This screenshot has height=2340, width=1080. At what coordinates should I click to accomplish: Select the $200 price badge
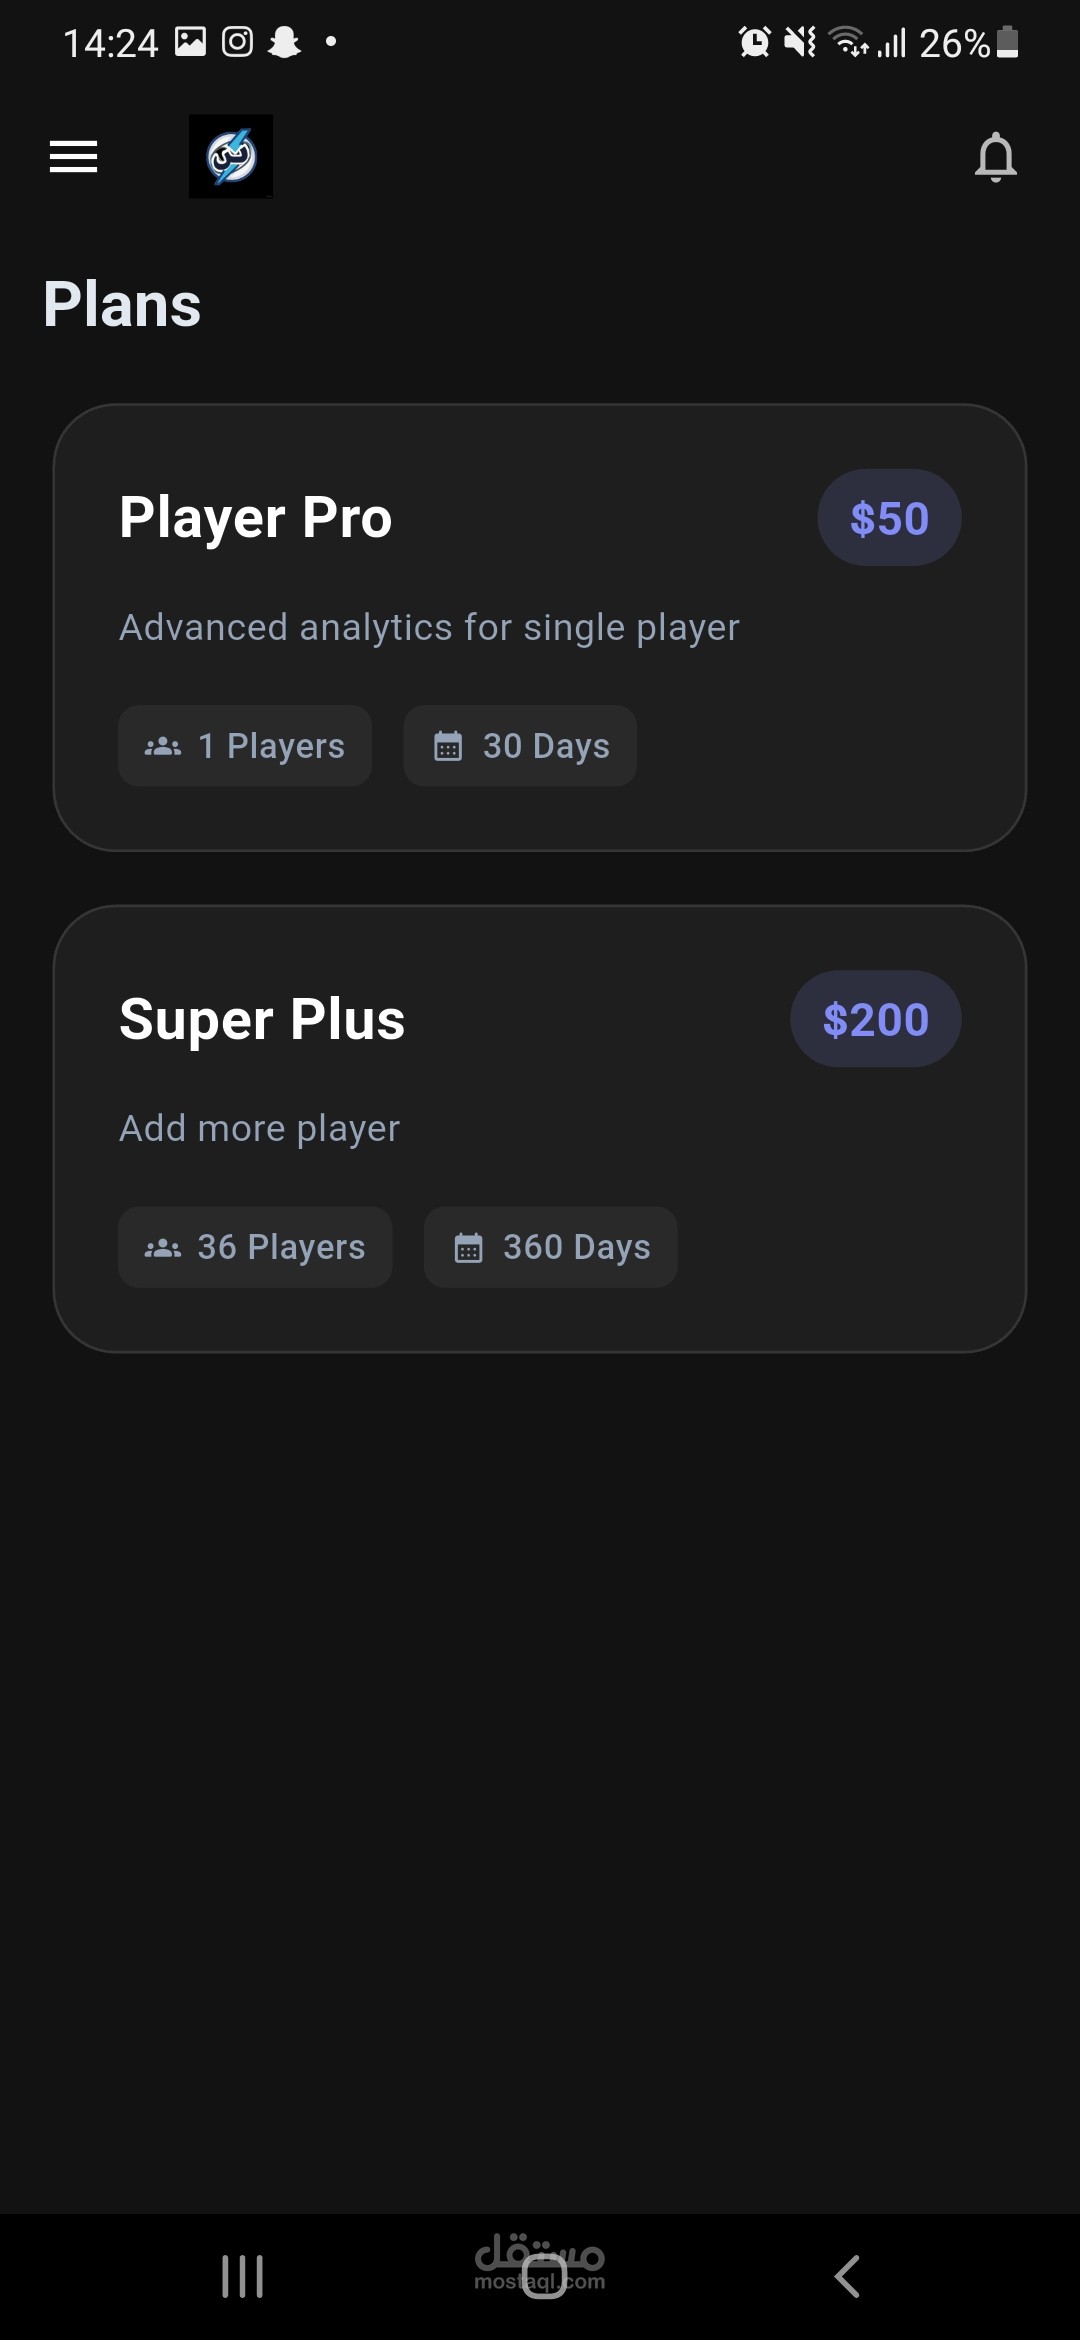pos(875,1019)
